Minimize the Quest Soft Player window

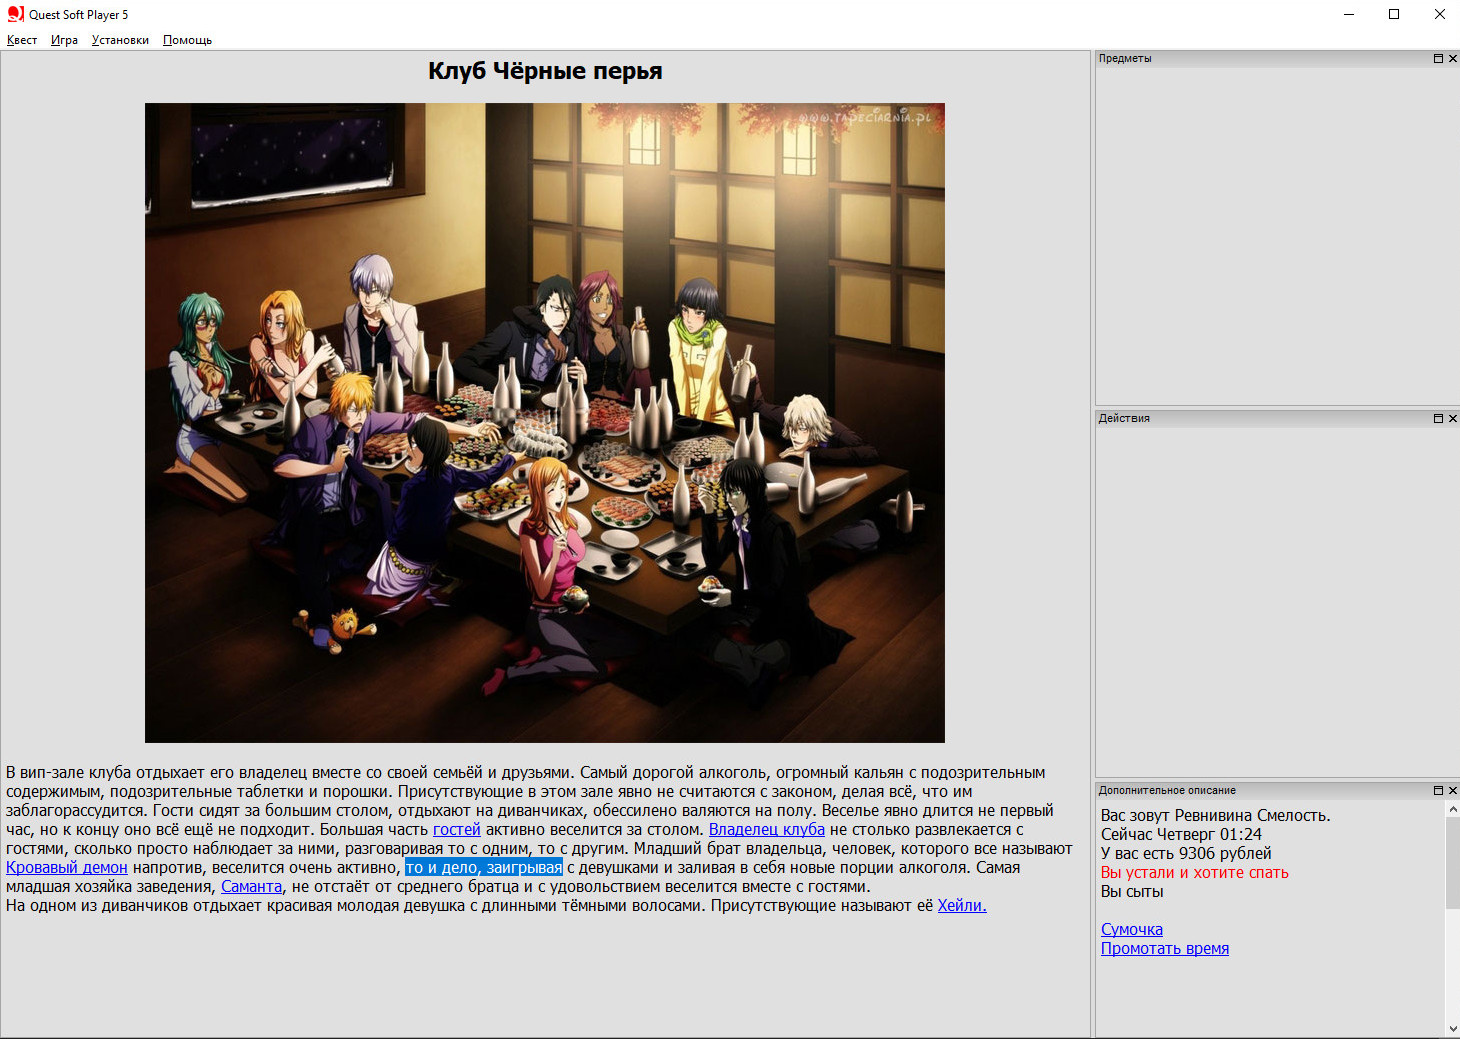click(1349, 14)
